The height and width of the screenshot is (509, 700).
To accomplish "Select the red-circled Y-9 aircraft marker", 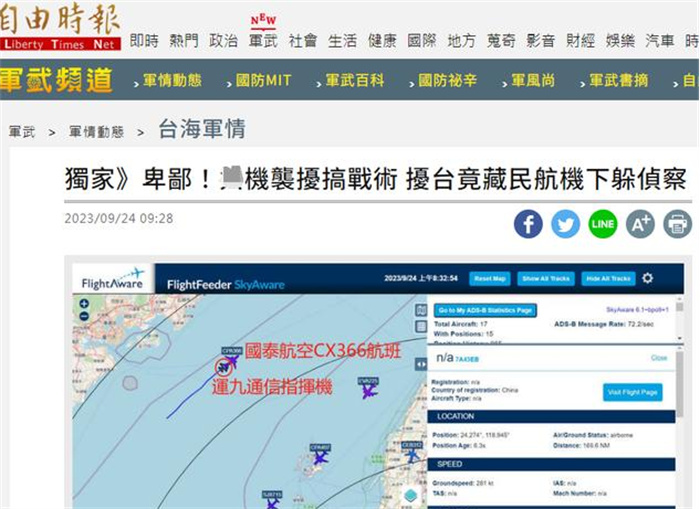I will tap(223, 367).
